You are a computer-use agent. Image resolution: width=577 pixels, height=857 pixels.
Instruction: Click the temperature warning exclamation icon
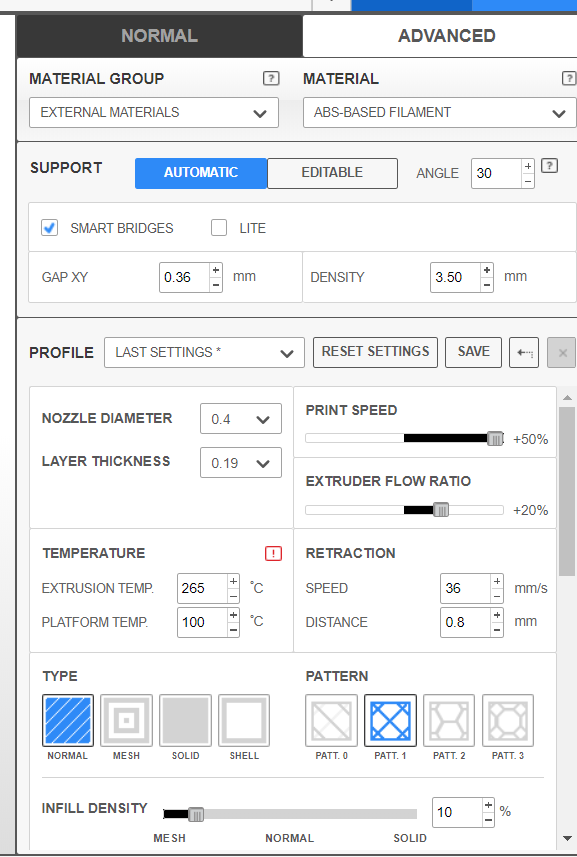point(273,554)
